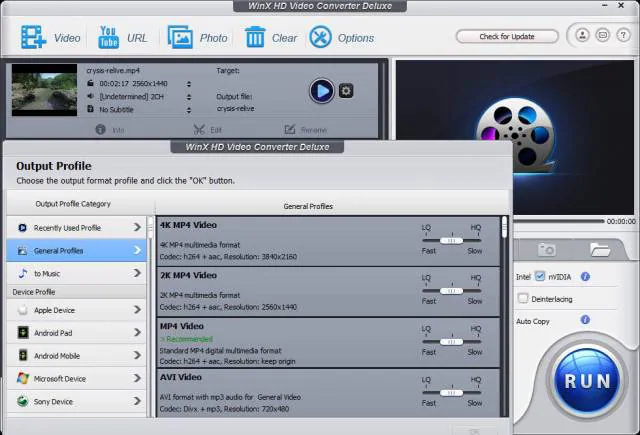
Task: Click the Photo slideshow icon
Action: [x=180, y=37]
